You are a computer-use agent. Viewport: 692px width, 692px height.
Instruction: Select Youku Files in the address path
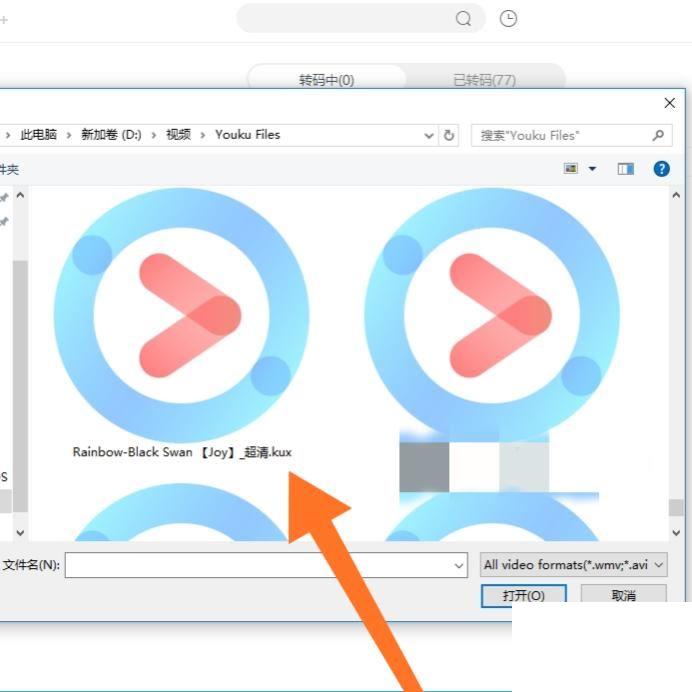pos(248,135)
